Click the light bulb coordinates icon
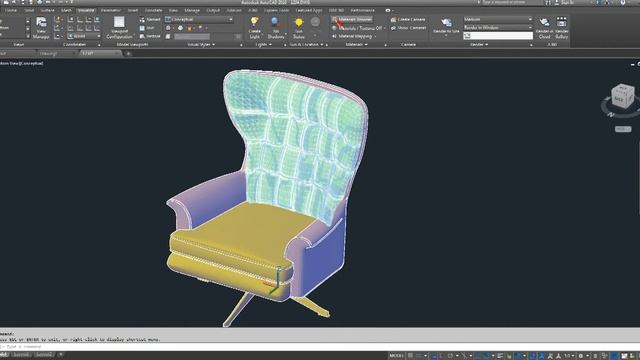640x360 pixels. (x=57, y=19)
